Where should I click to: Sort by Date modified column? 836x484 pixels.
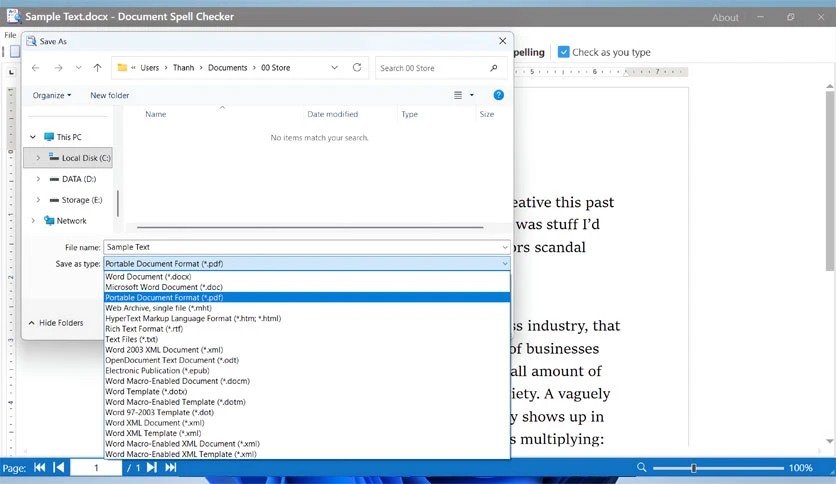tap(333, 114)
